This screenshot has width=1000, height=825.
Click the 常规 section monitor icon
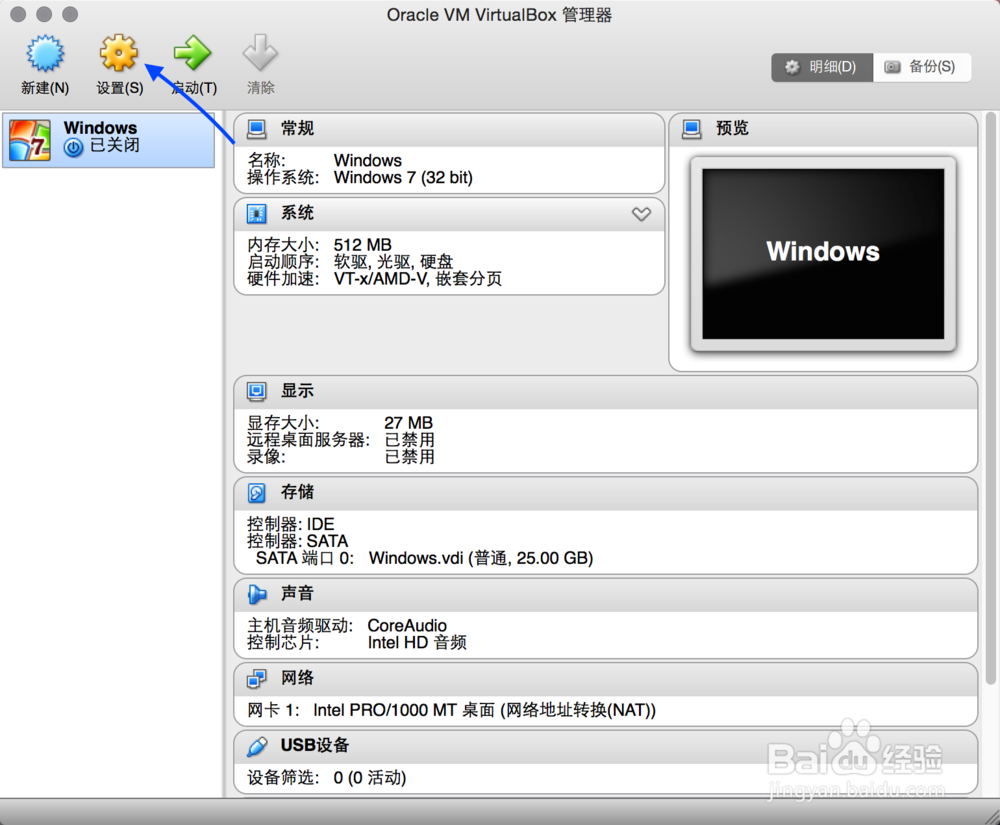tap(256, 128)
